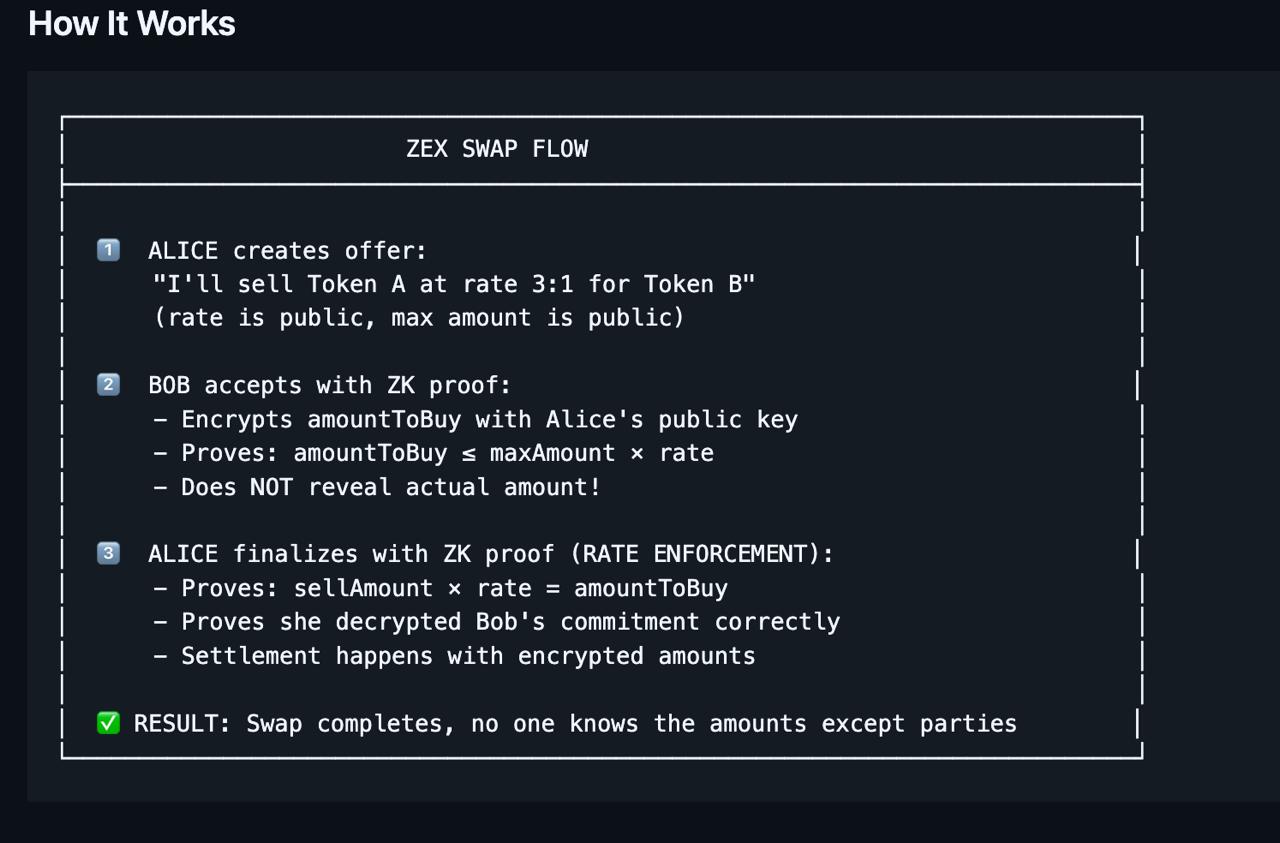Screen dimensions: 1280x843
Task: Click "BOB accepts with ZK proof:" text
Action: coord(329,386)
